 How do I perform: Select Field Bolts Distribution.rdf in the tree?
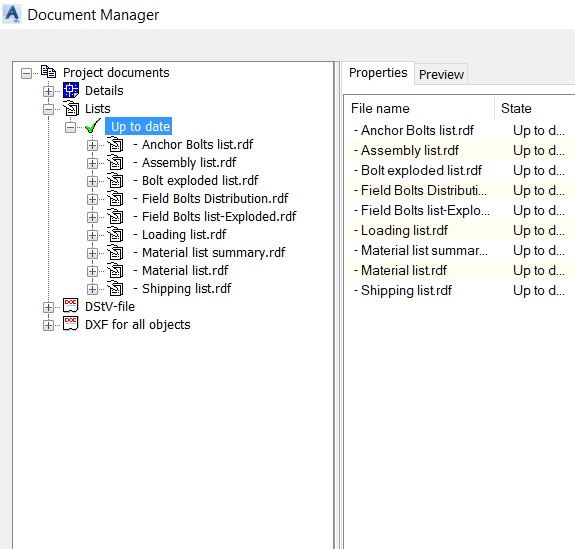tap(210, 198)
